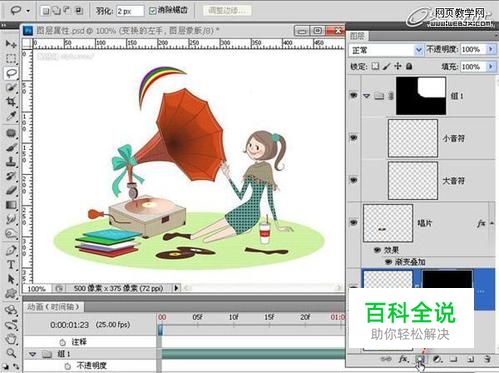Image resolution: width=499 pixels, height=373 pixels.
Task: Click the 调整边缘 button
Action: click(227, 11)
